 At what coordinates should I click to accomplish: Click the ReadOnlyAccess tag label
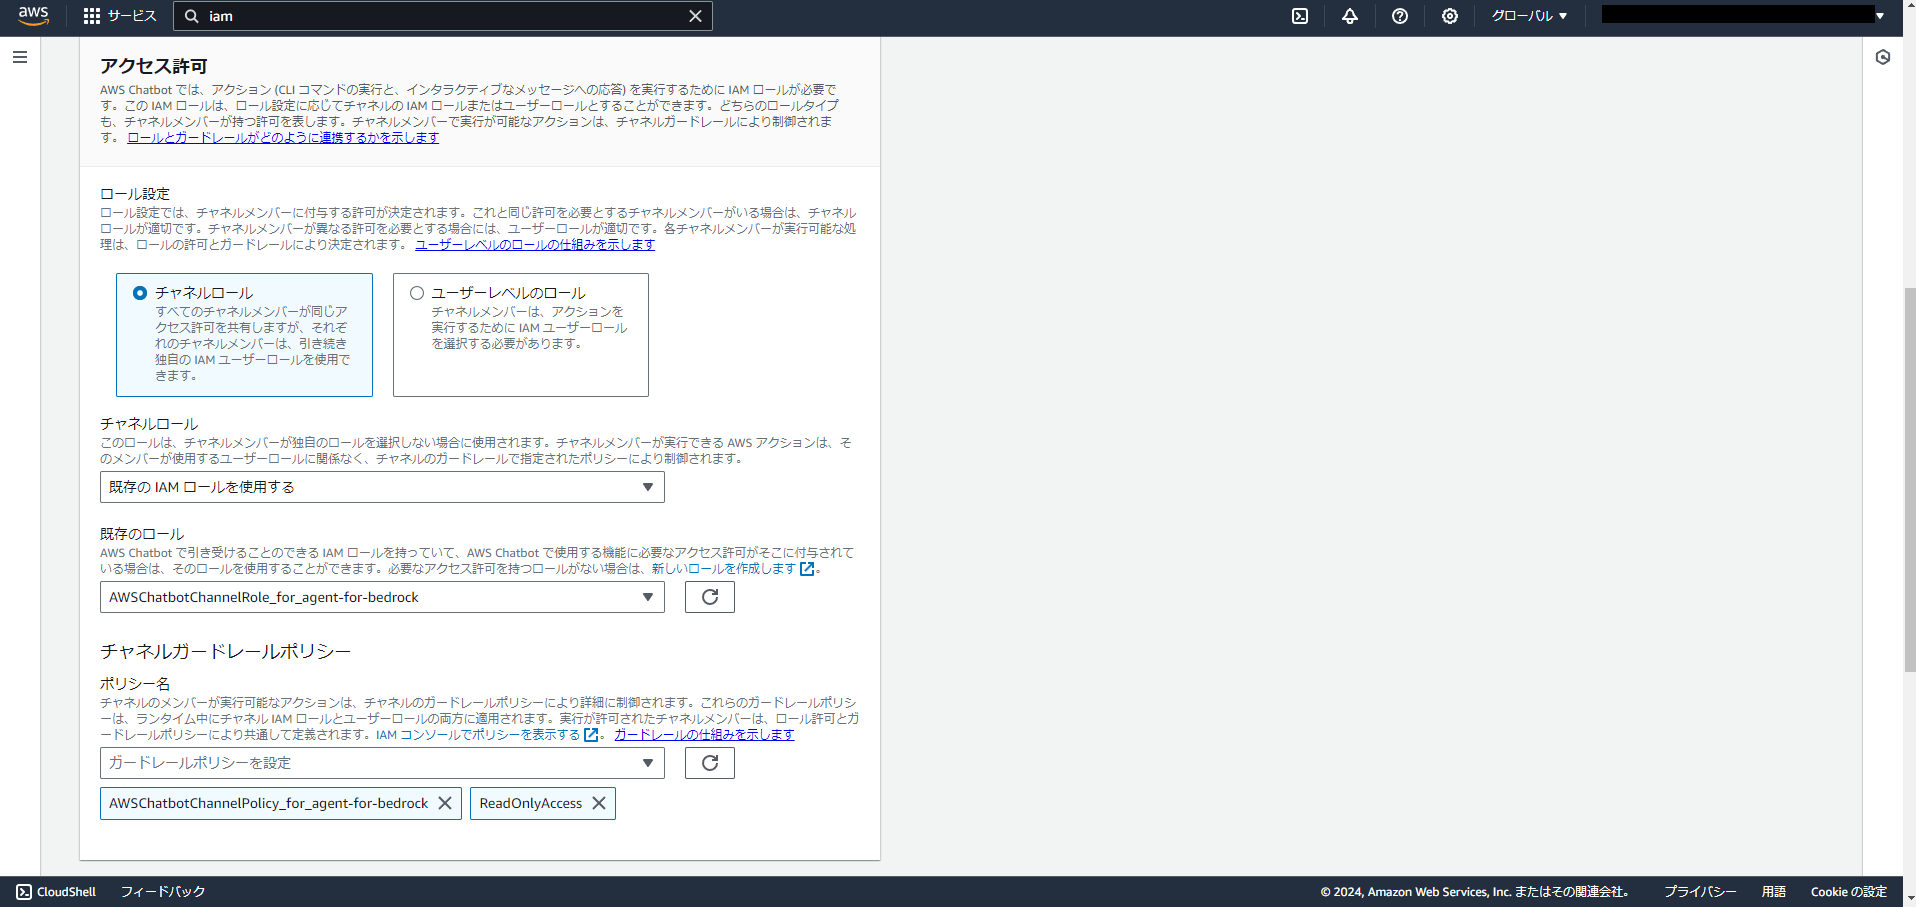click(x=530, y=803)
